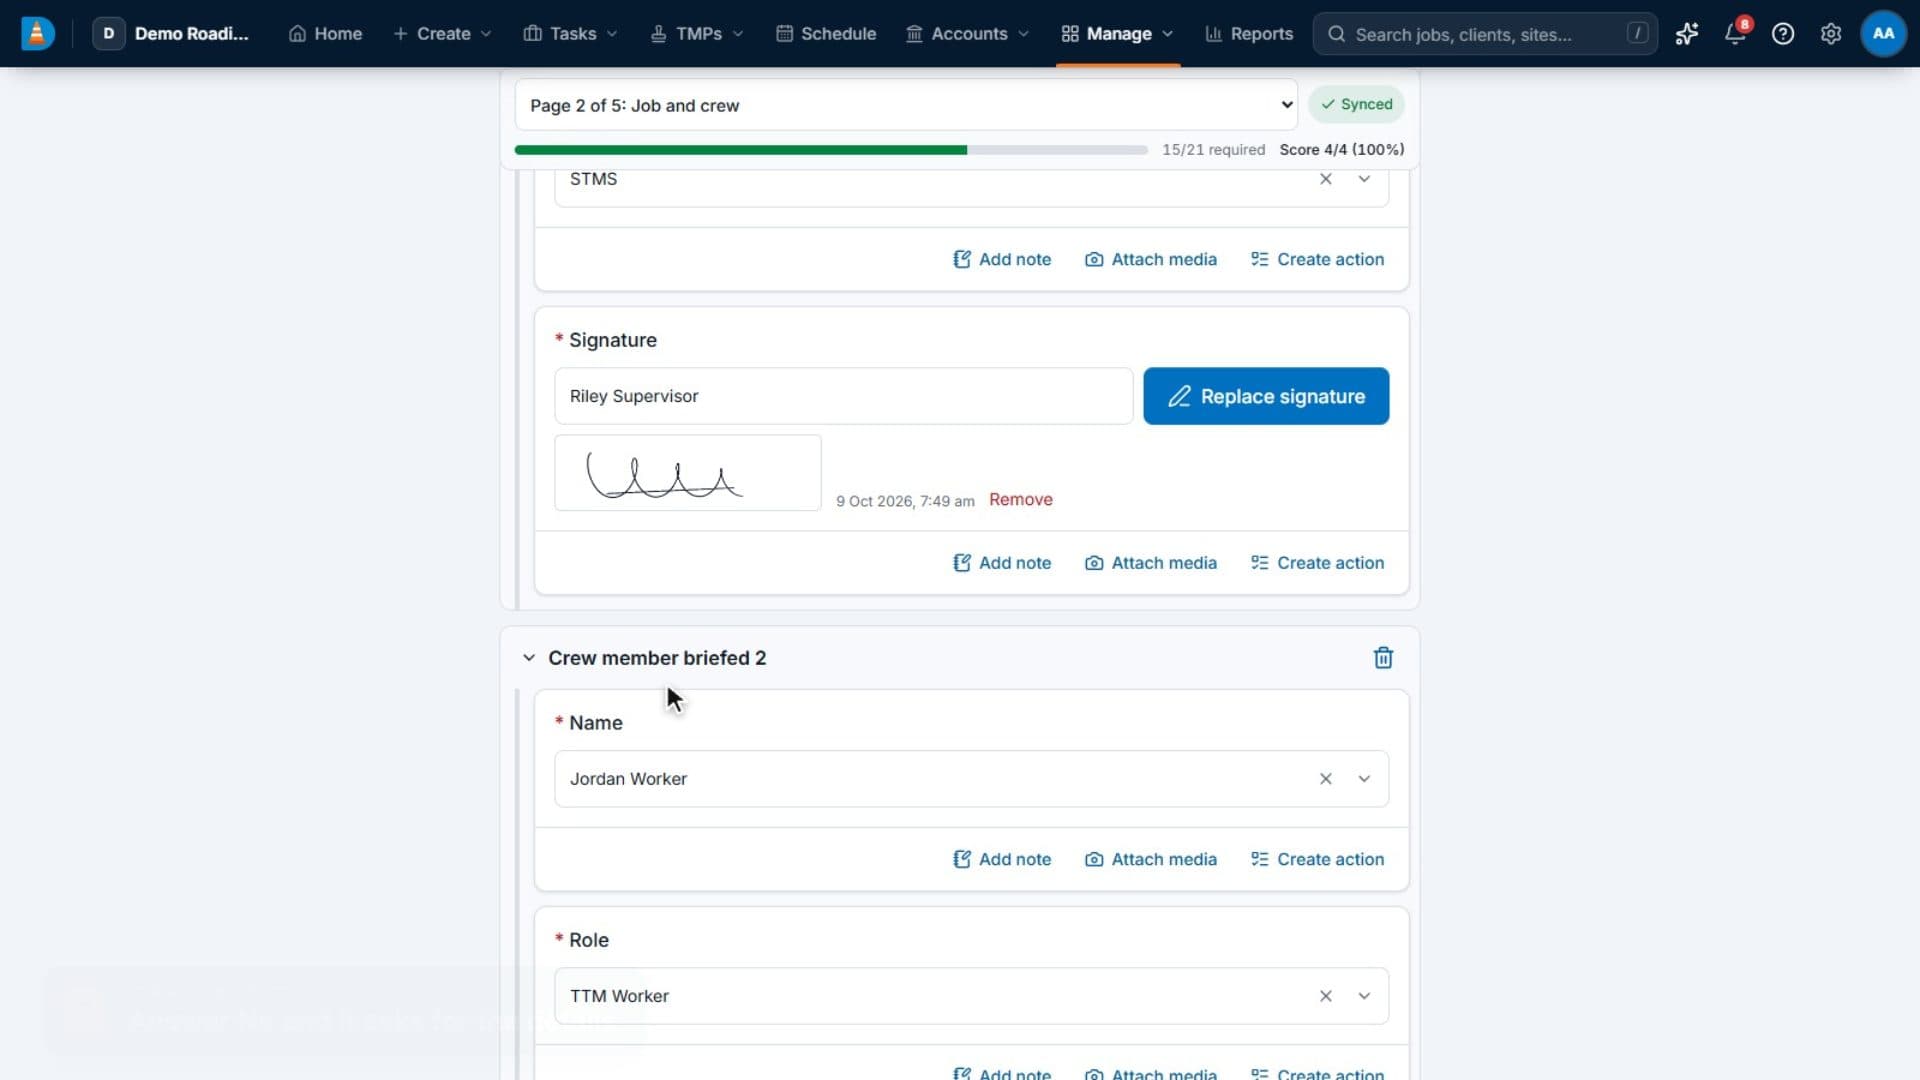Click the traffic cone app logo
The image size is (1920, 1080).
point(37,33)
